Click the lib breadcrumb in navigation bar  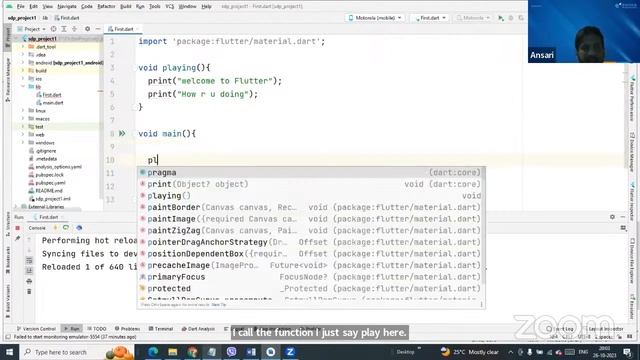click(x=45, y=18)
